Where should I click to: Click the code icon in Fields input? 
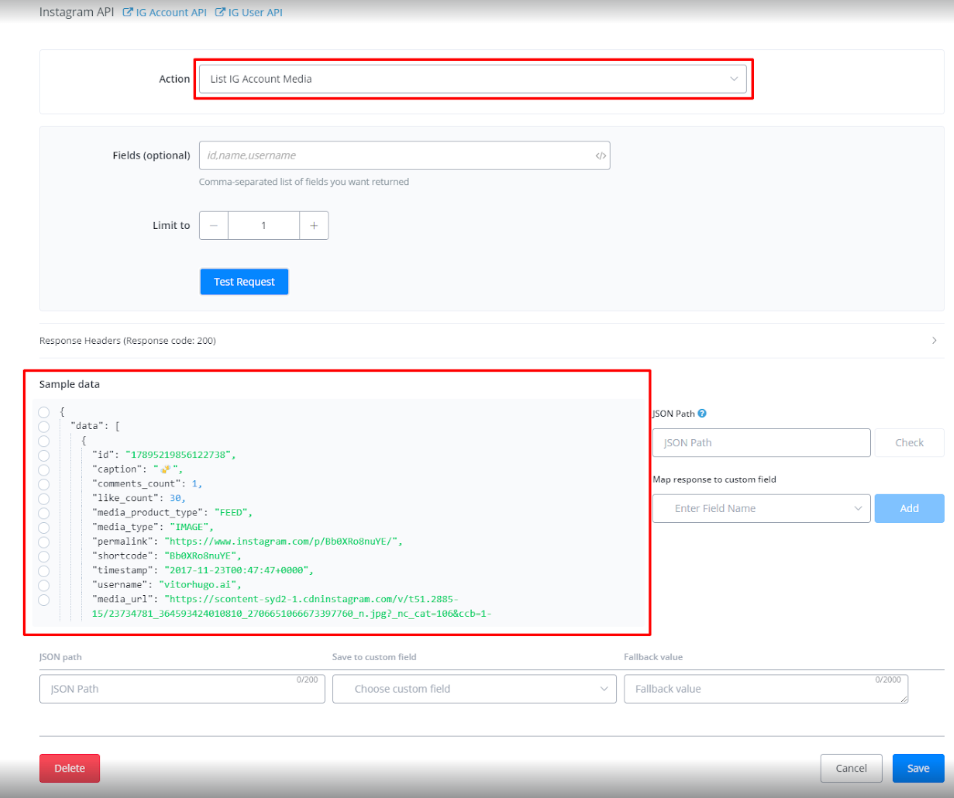pos(600,156)
